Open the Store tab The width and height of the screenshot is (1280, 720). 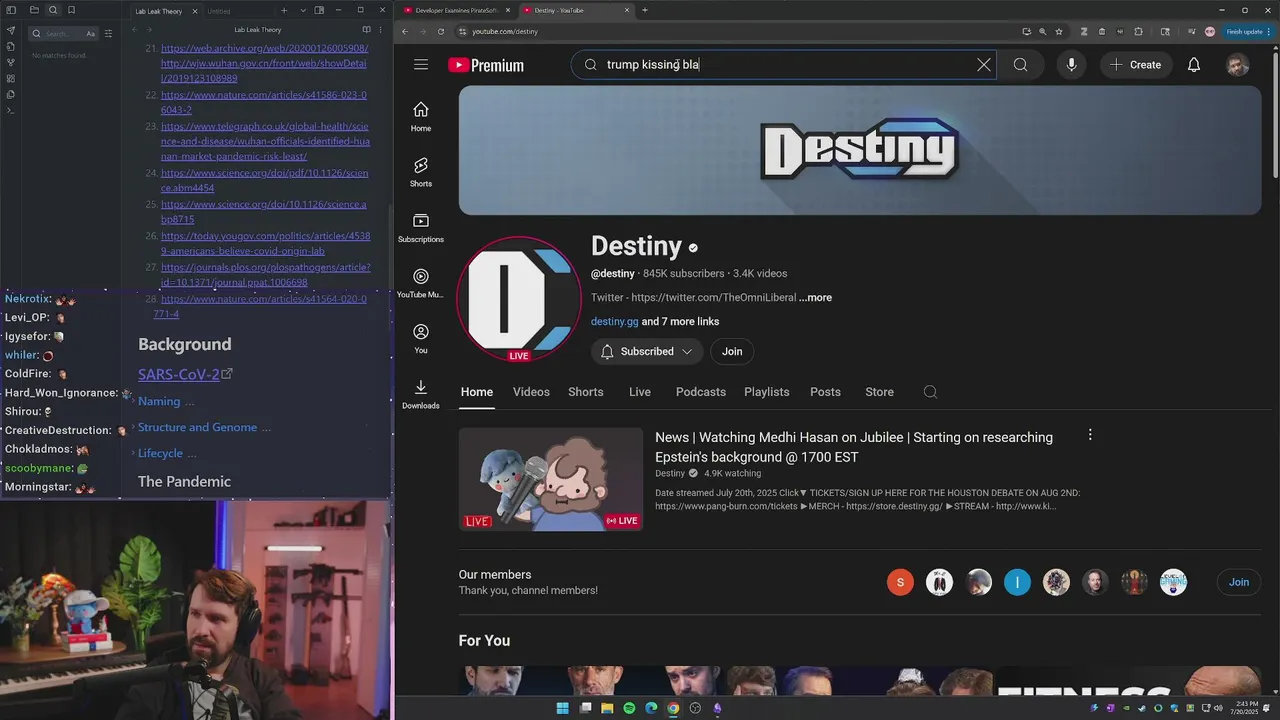[x=879, y=392]
